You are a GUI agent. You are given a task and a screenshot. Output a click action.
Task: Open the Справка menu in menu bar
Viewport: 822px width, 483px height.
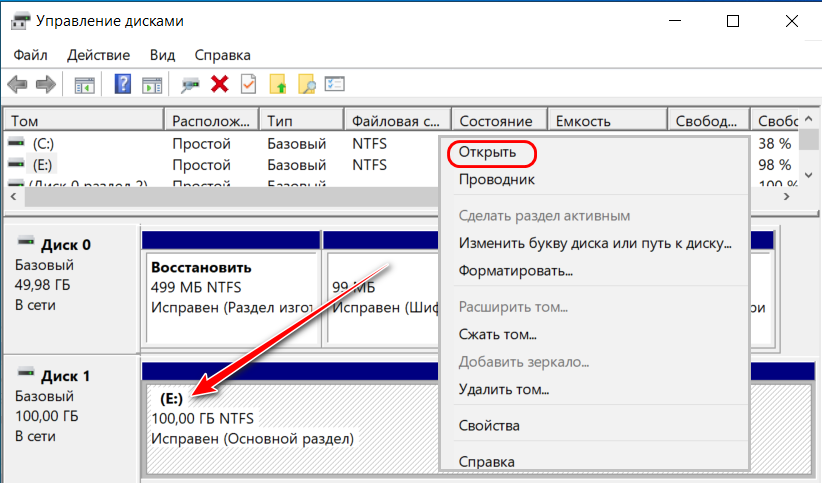pos(222,55)
